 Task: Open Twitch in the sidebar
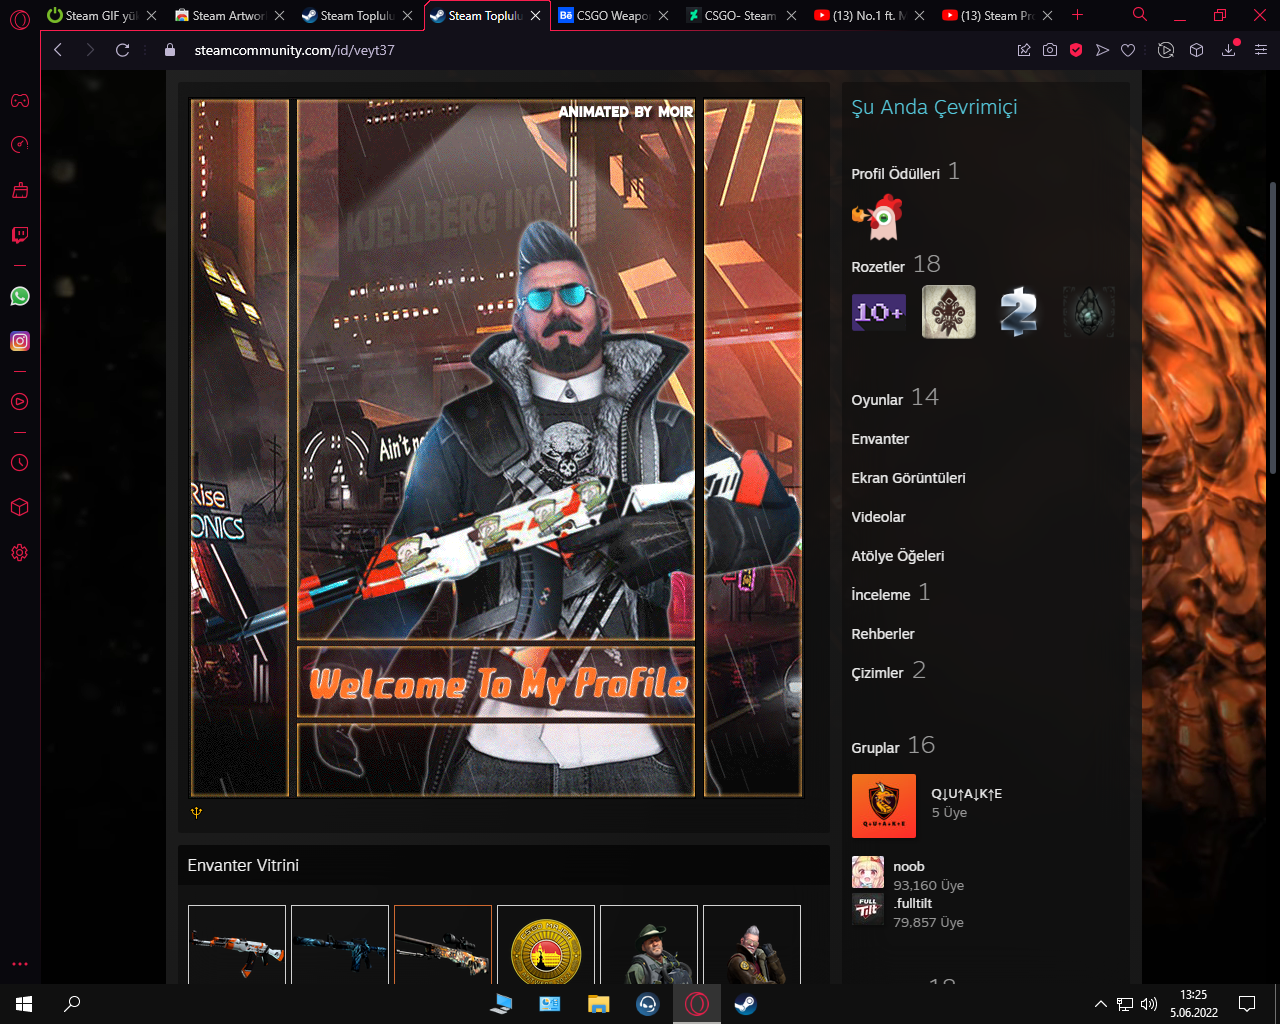click(x=20, y=235)
